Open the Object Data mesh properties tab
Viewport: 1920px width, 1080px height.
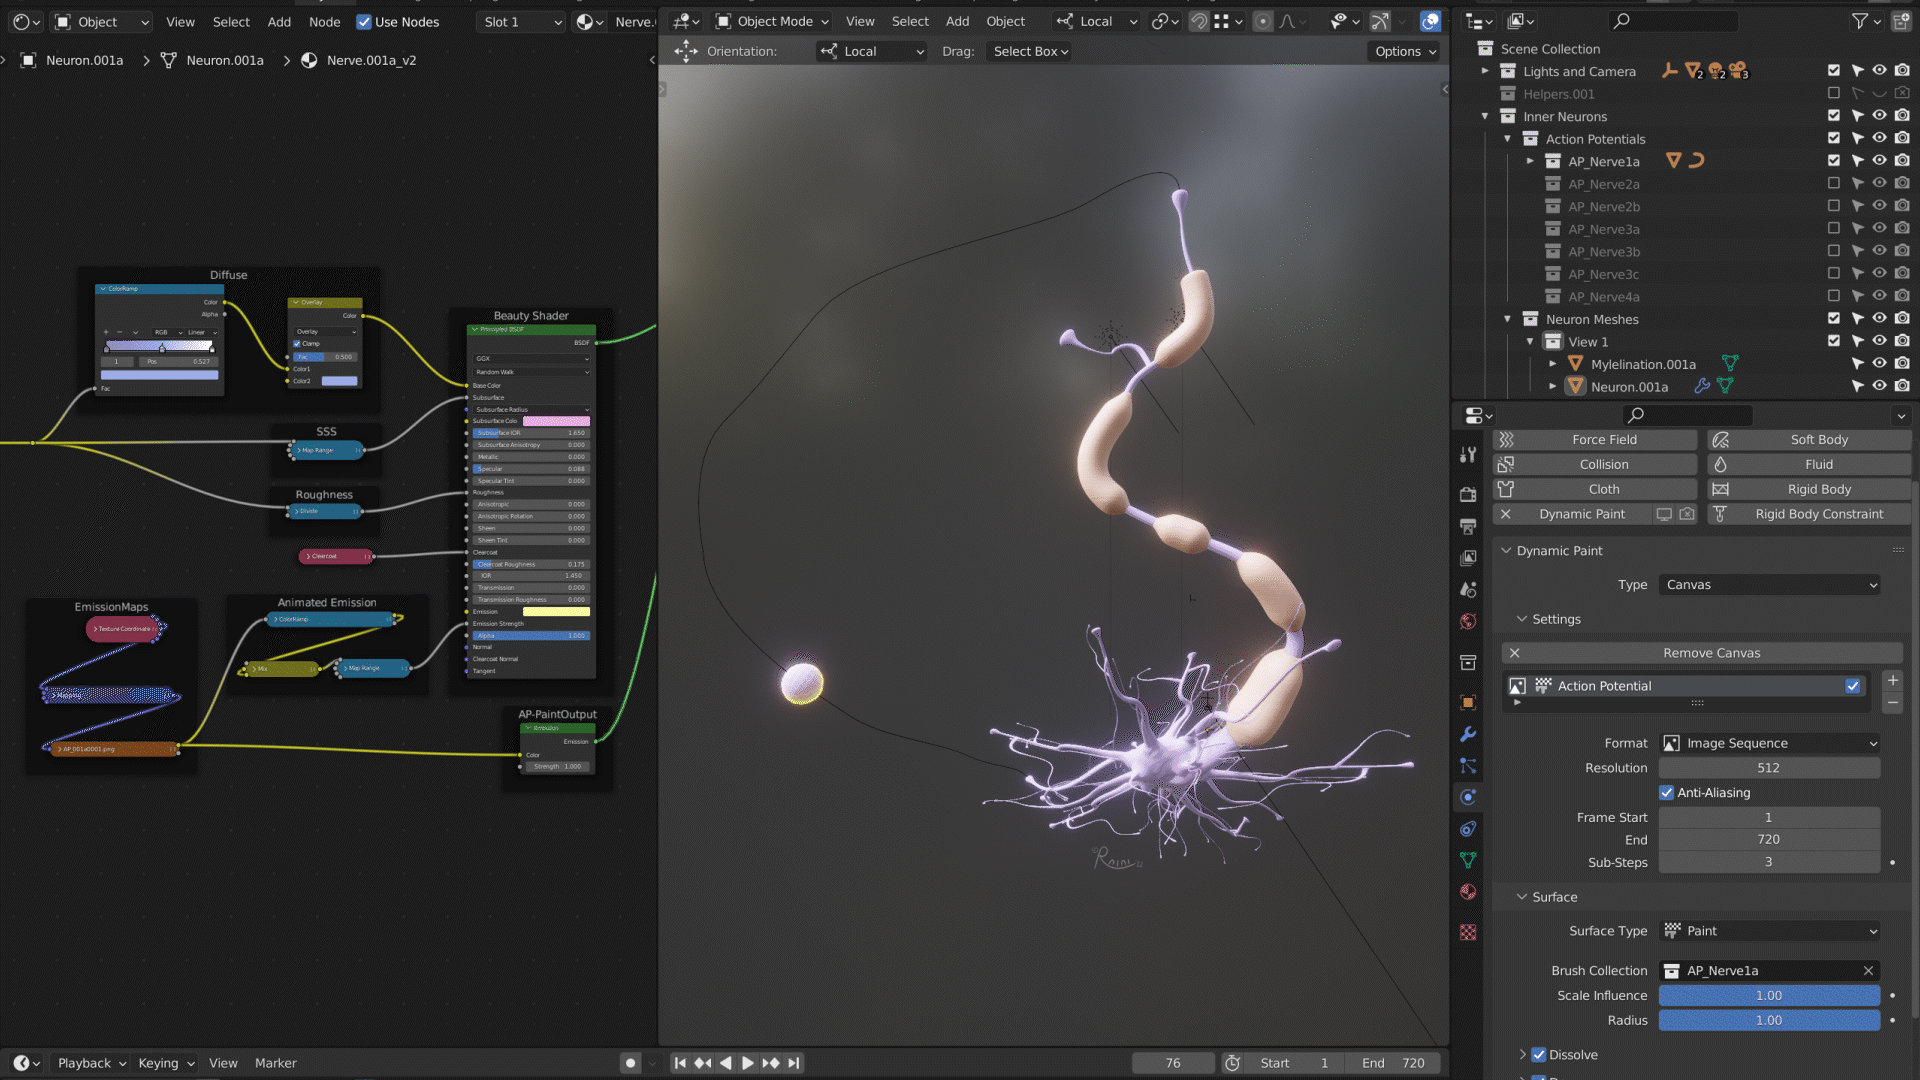[1468, 860]
